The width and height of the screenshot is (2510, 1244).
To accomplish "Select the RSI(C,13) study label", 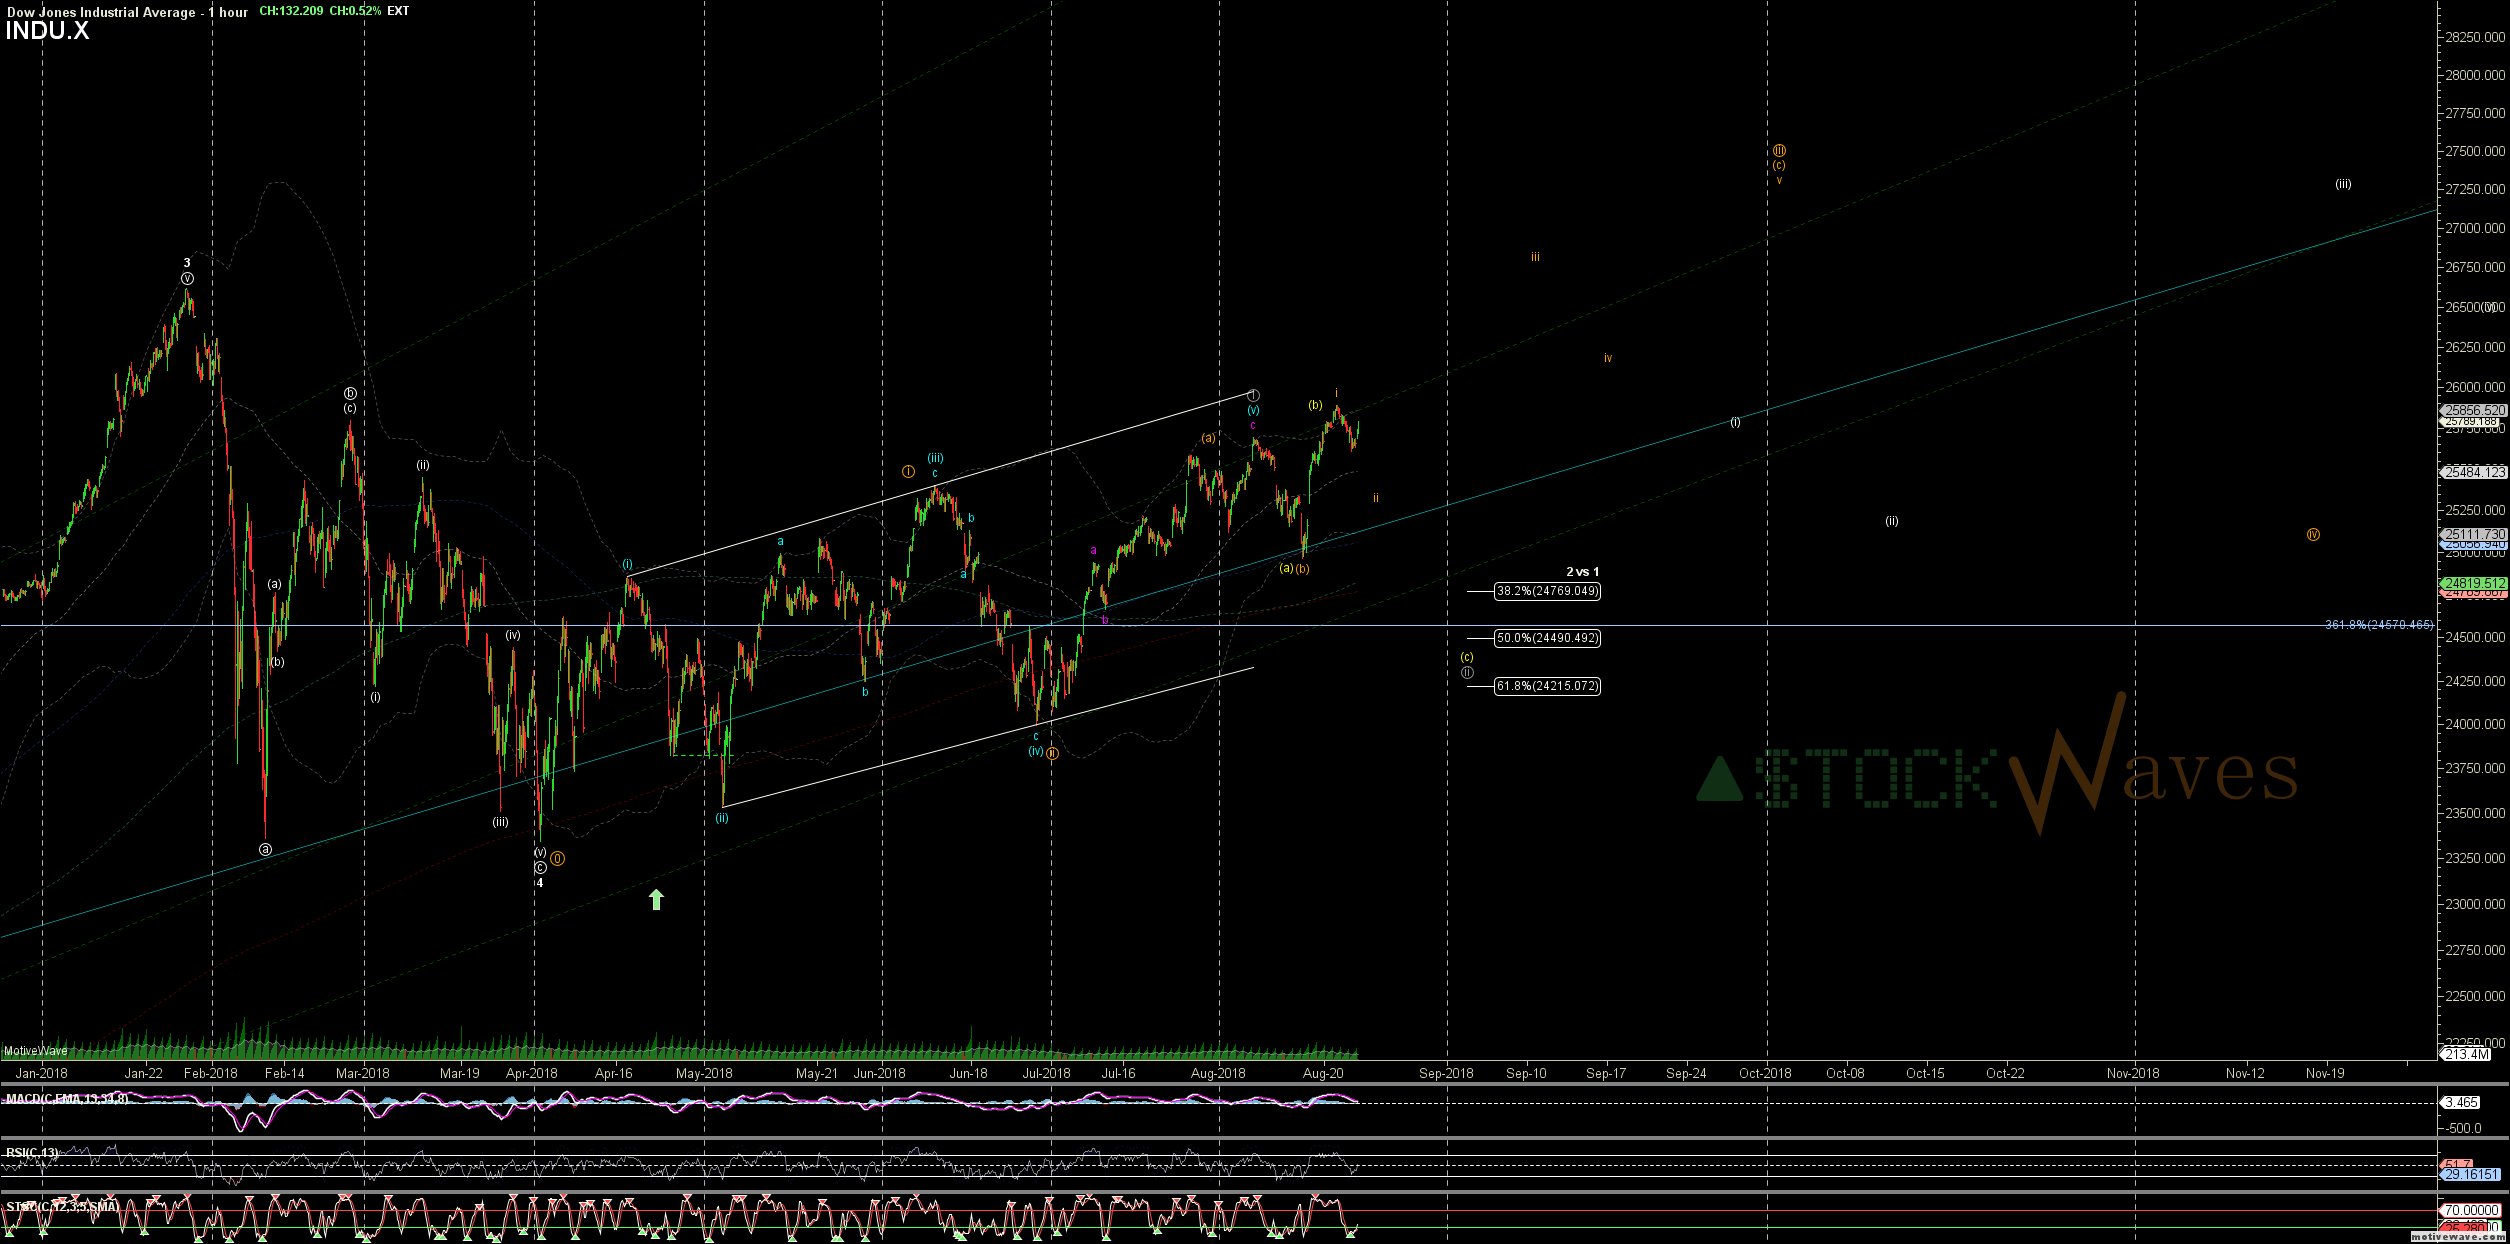I will tap(32, 1153).
